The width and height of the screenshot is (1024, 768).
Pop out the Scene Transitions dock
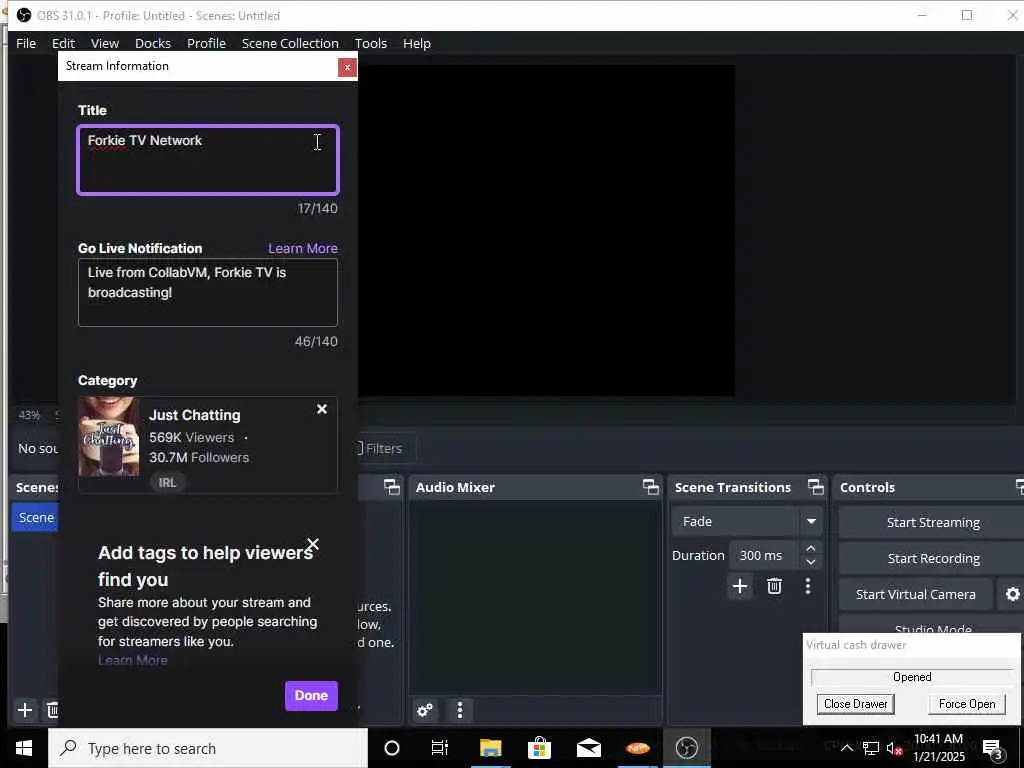coord(816,487)
